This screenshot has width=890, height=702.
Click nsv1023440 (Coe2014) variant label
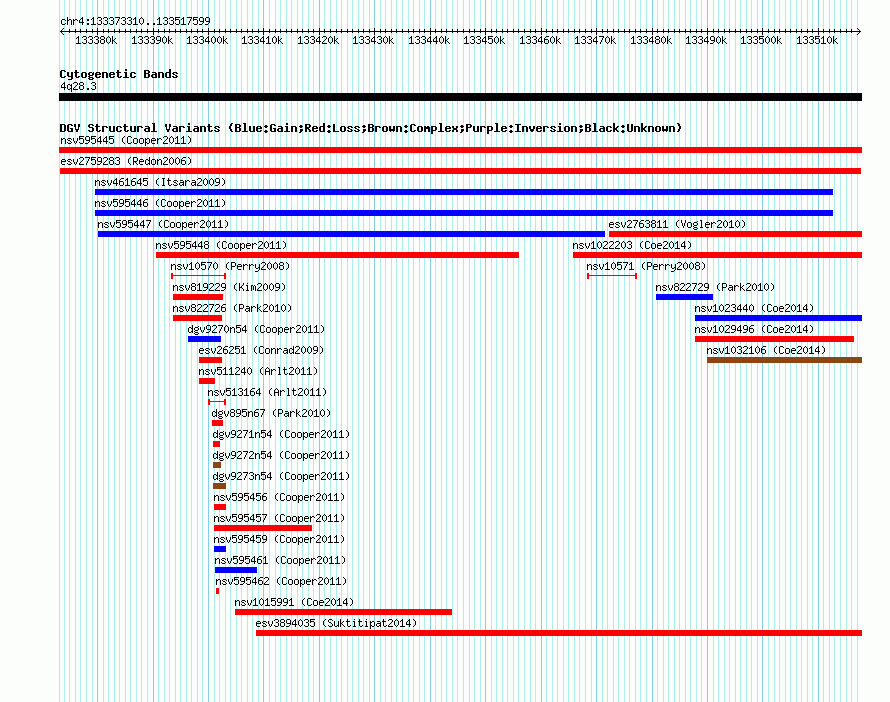click(x=754, y=308)
